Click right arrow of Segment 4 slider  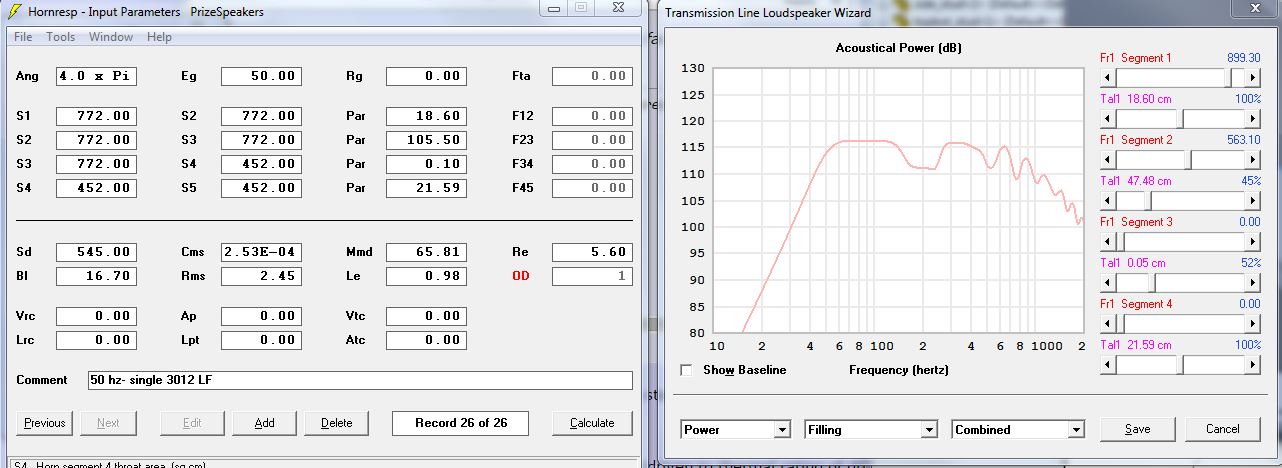1252,323
